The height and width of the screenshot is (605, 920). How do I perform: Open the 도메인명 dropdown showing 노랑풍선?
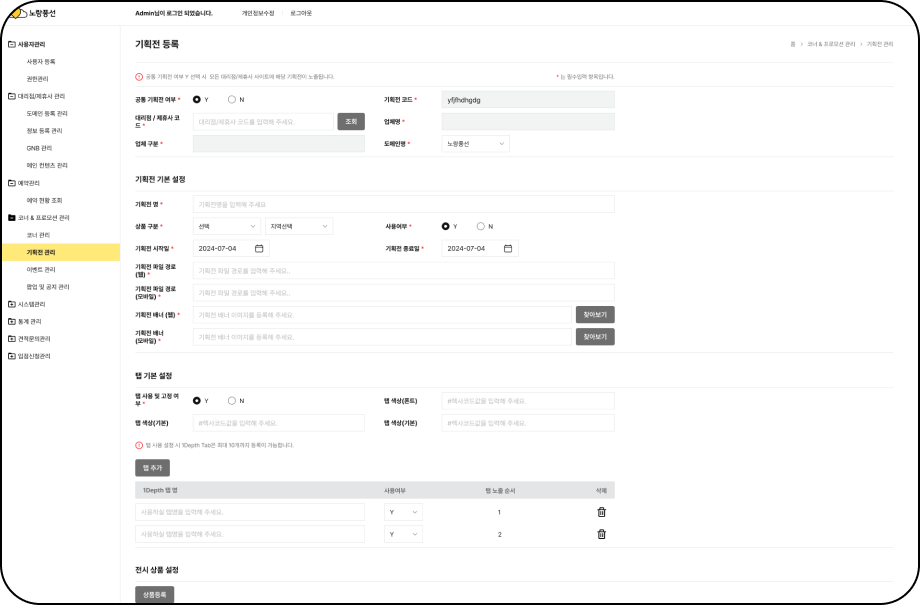click(476, 144)
